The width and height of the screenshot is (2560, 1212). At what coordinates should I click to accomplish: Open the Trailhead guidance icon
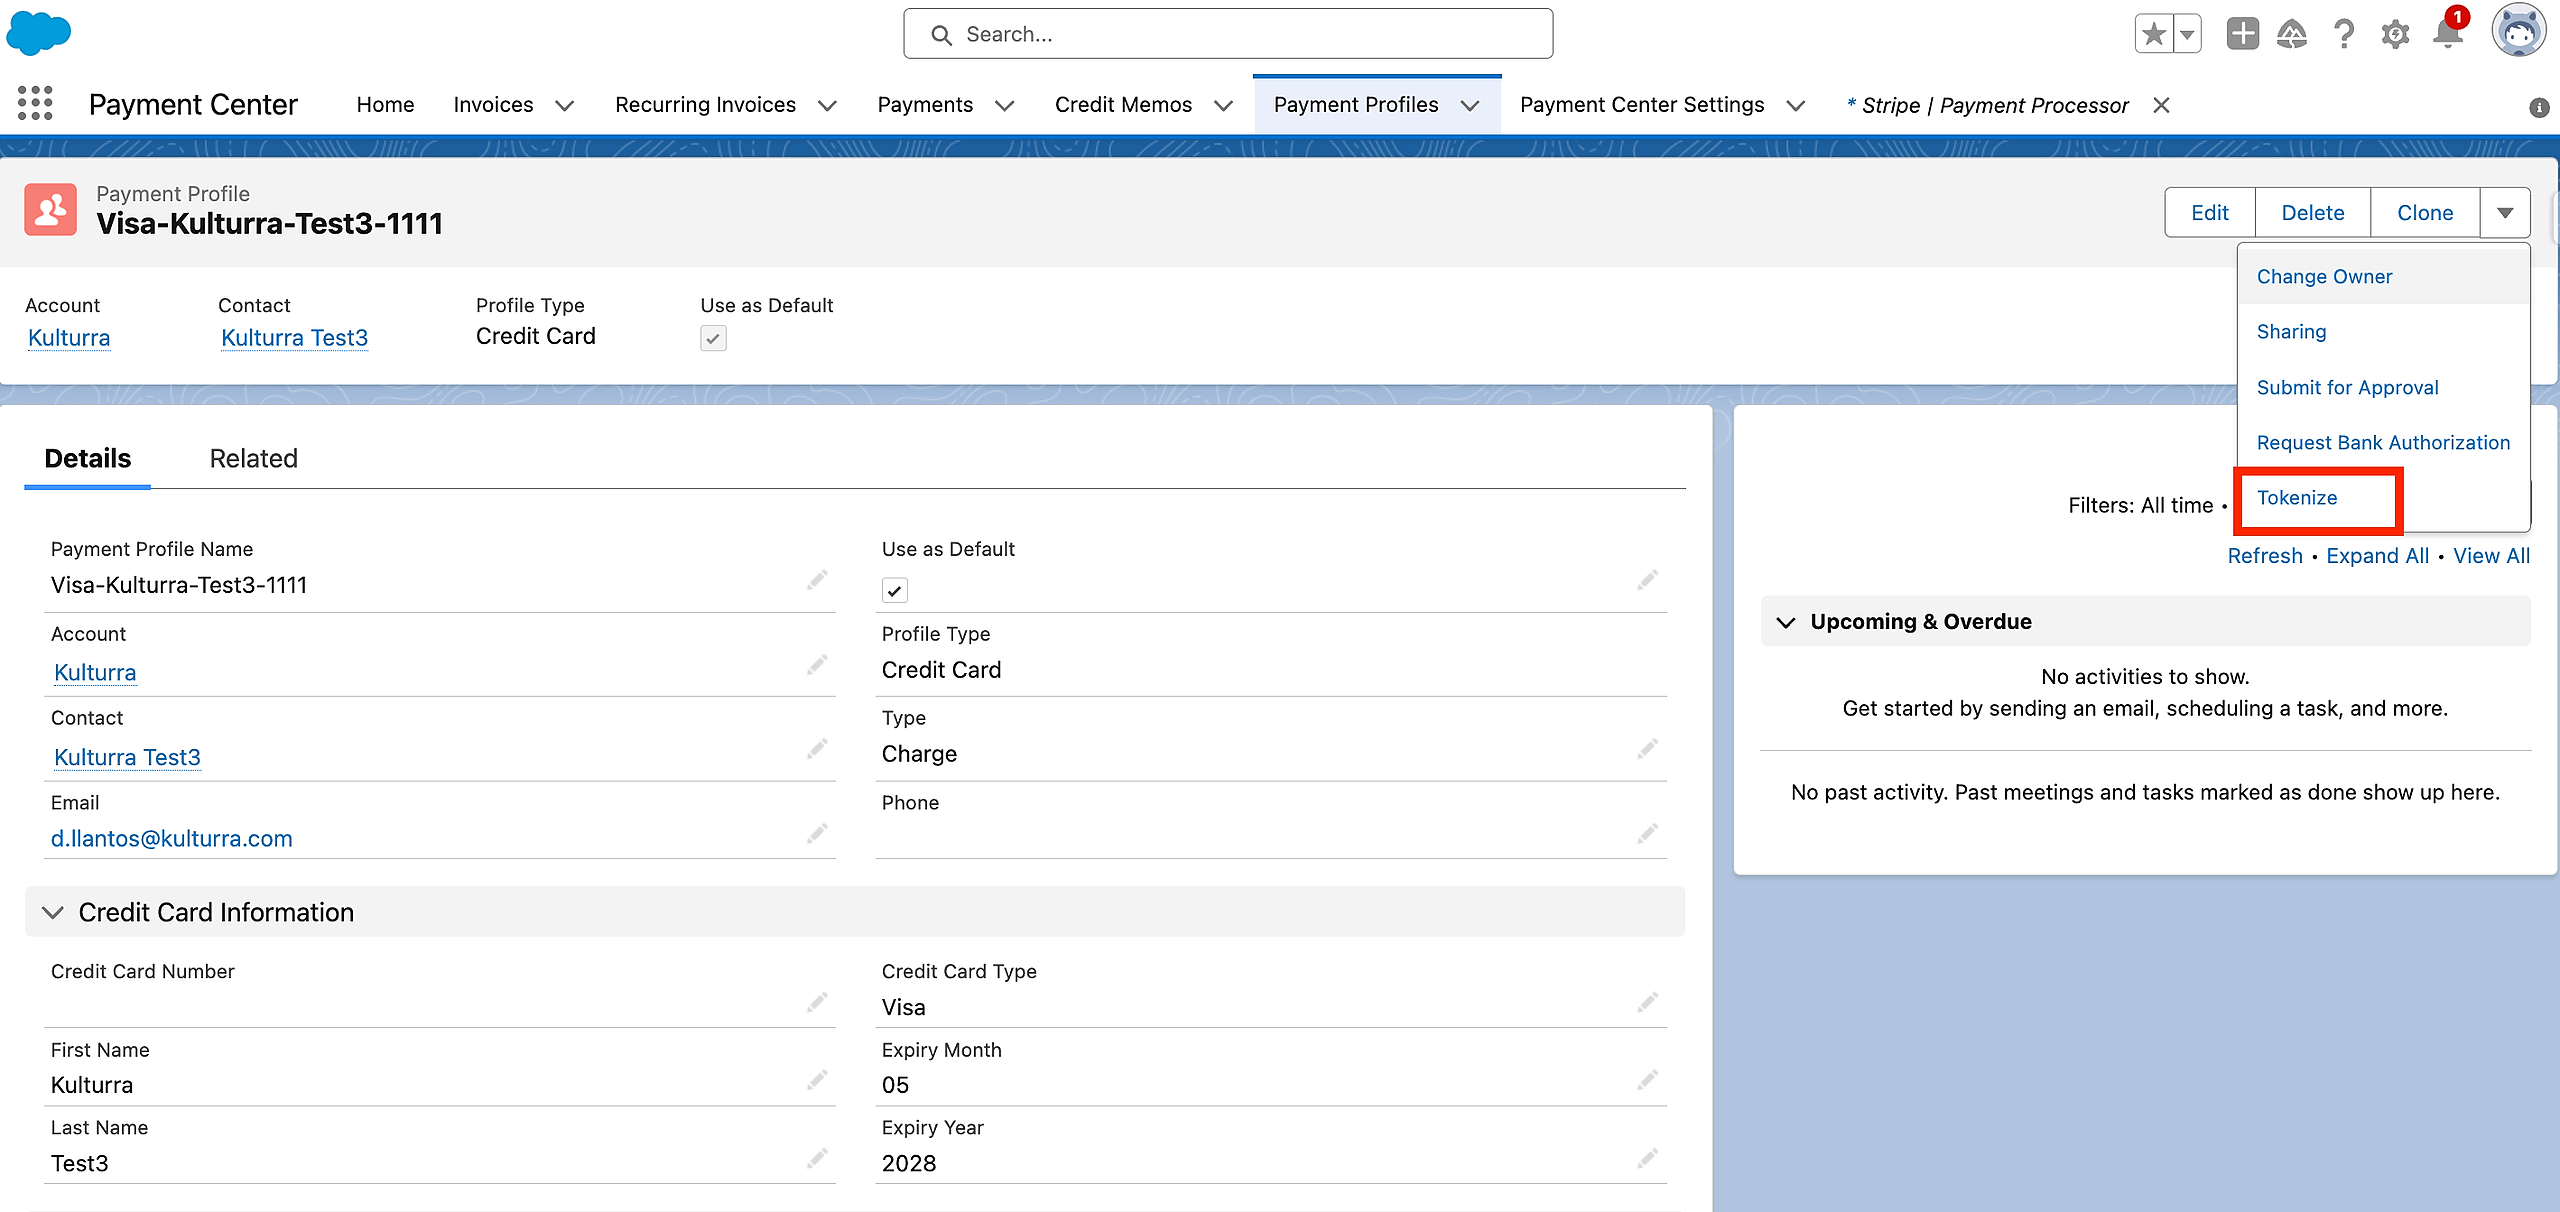[2292, 35]
